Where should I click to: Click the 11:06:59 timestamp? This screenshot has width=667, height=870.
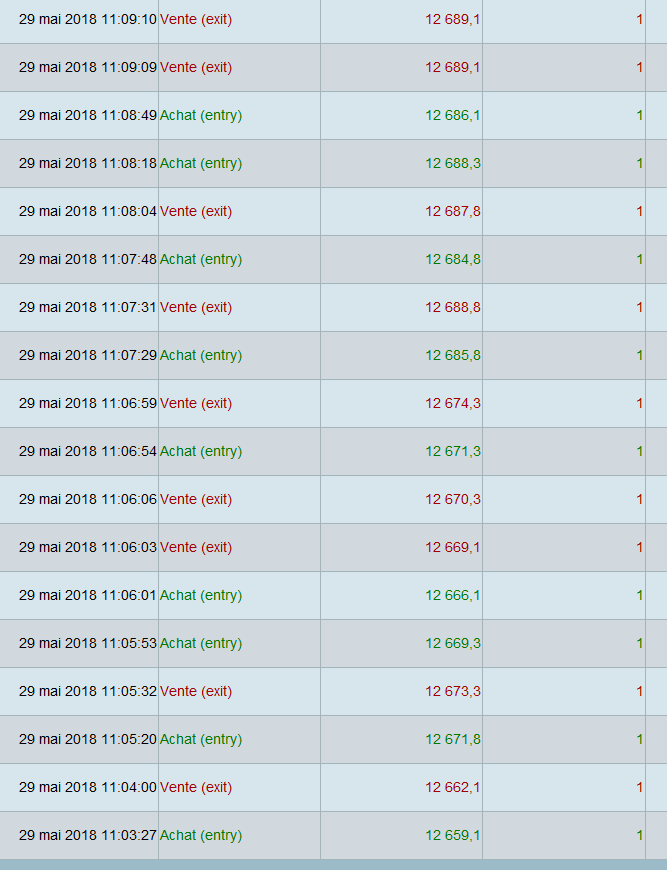(x=88, y=403)
